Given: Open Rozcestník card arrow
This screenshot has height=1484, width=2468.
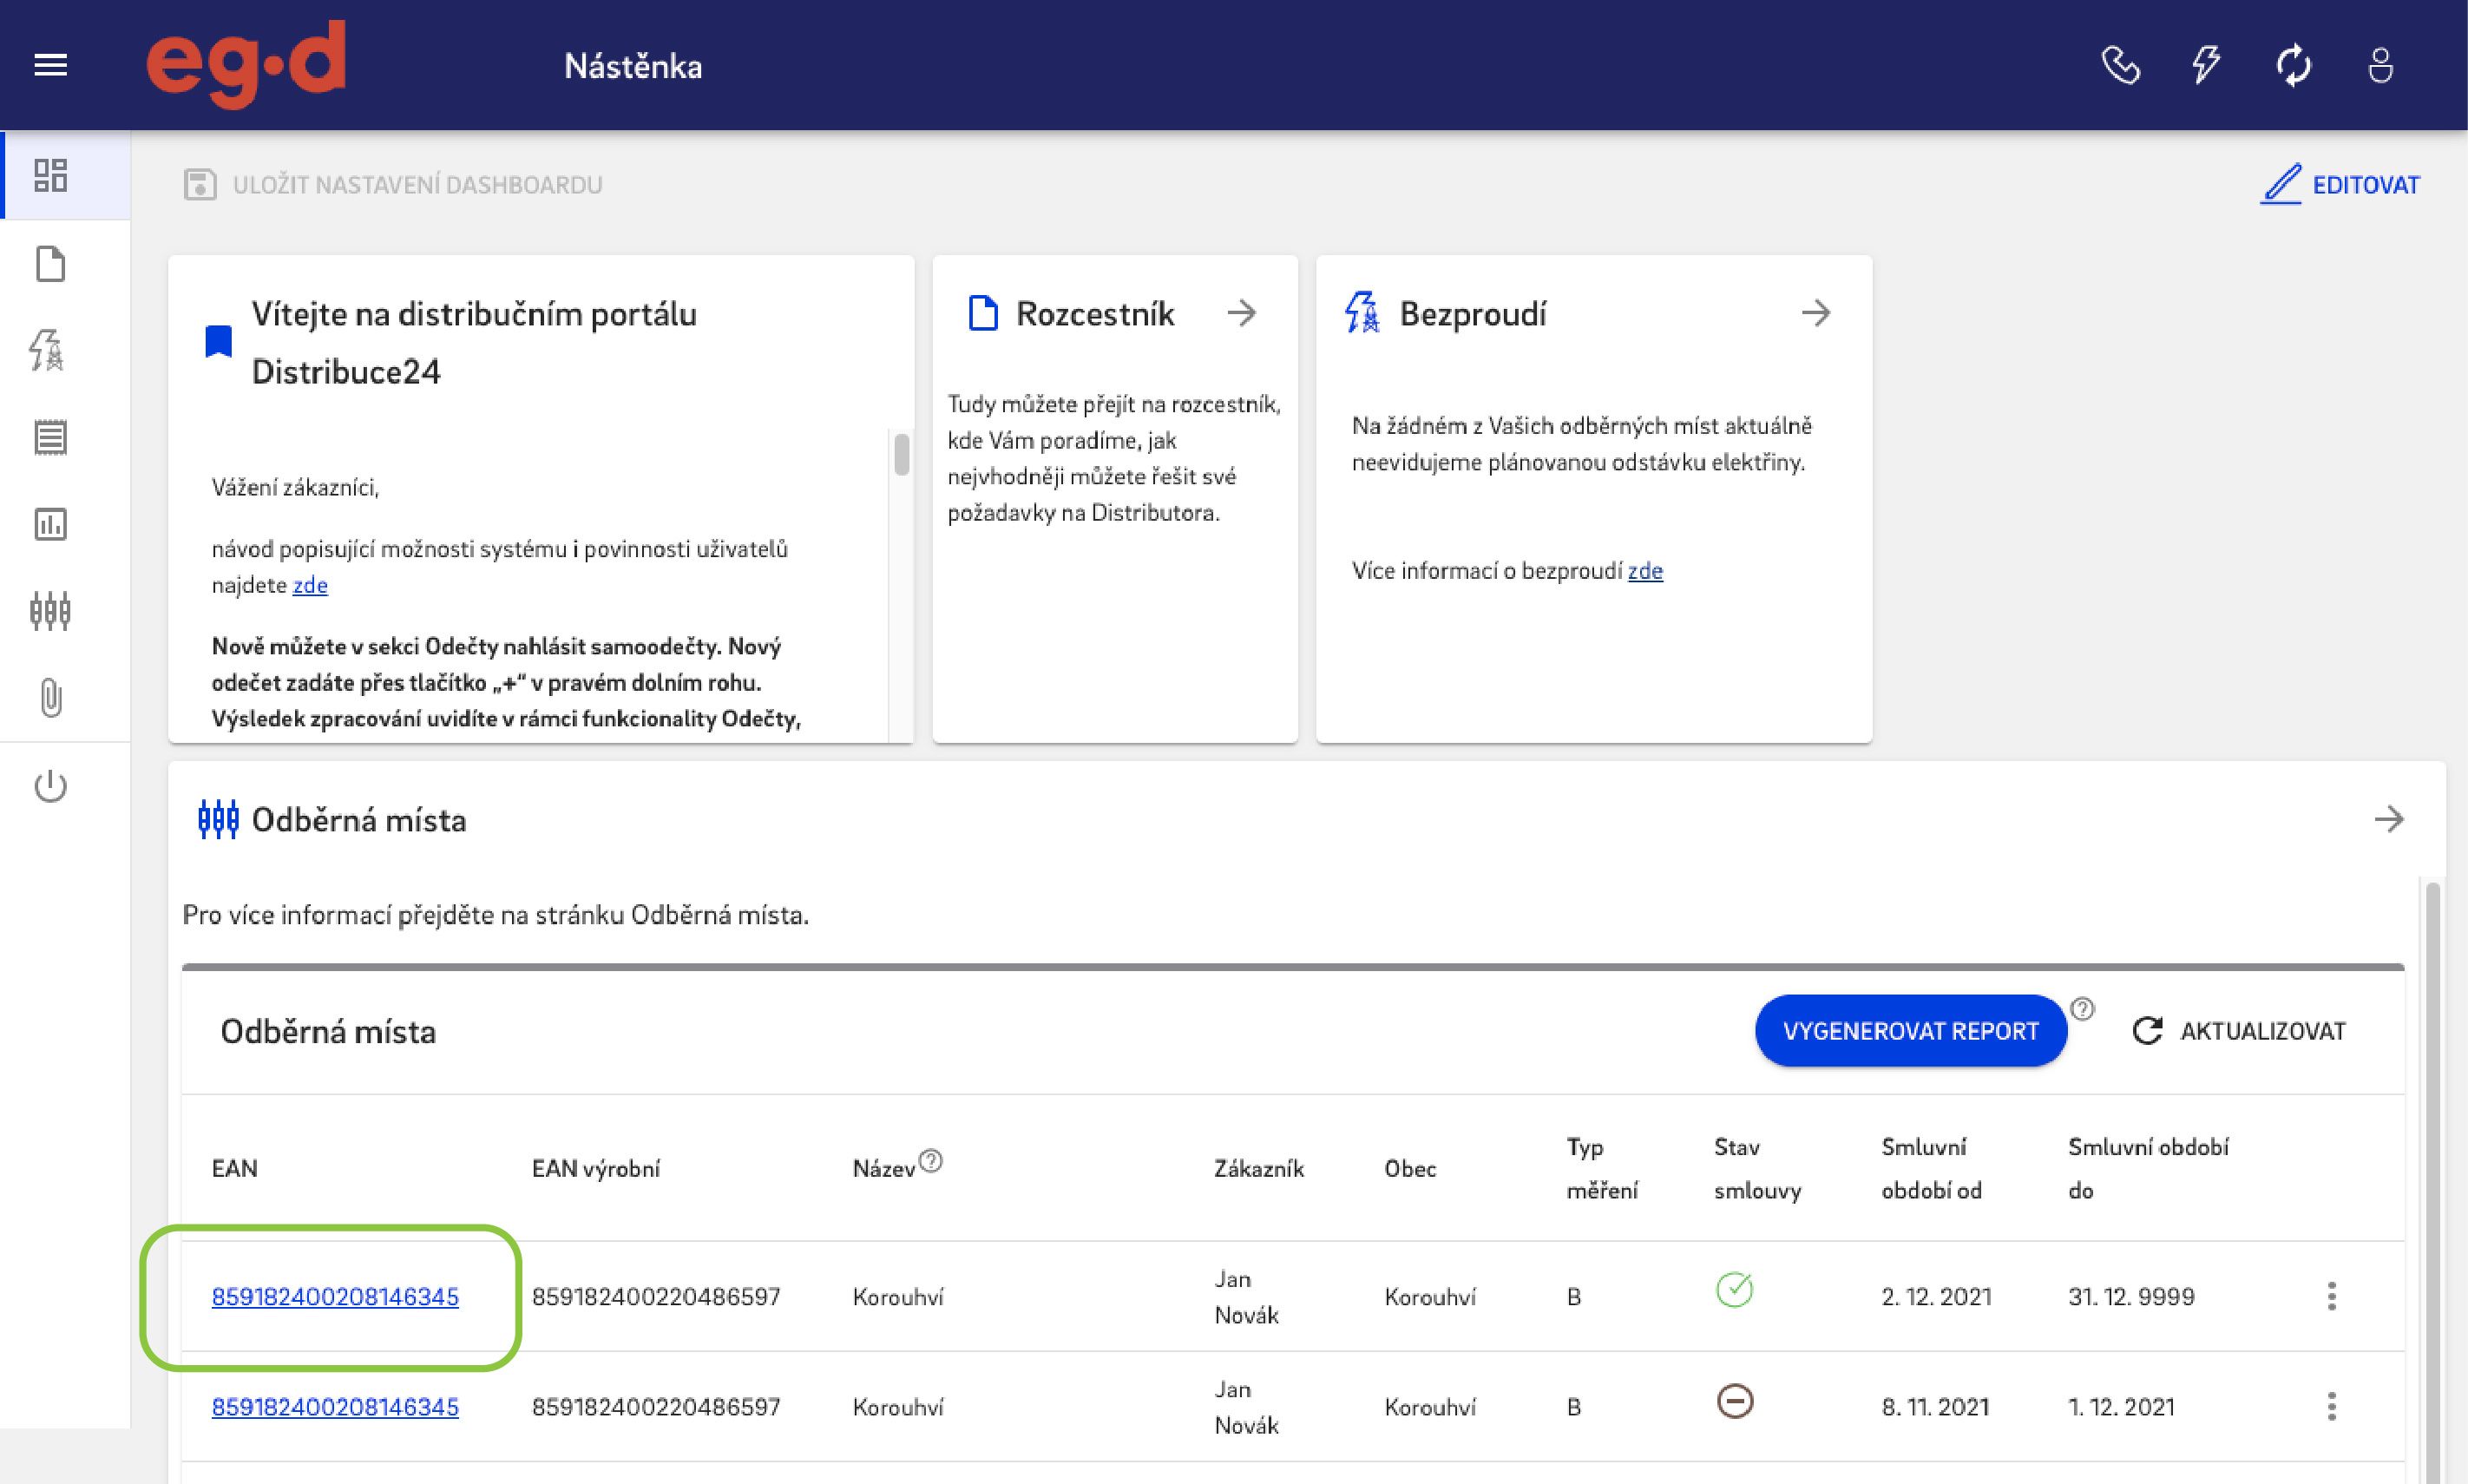Looking at the screenshot, I should (x=1242, y=313).
